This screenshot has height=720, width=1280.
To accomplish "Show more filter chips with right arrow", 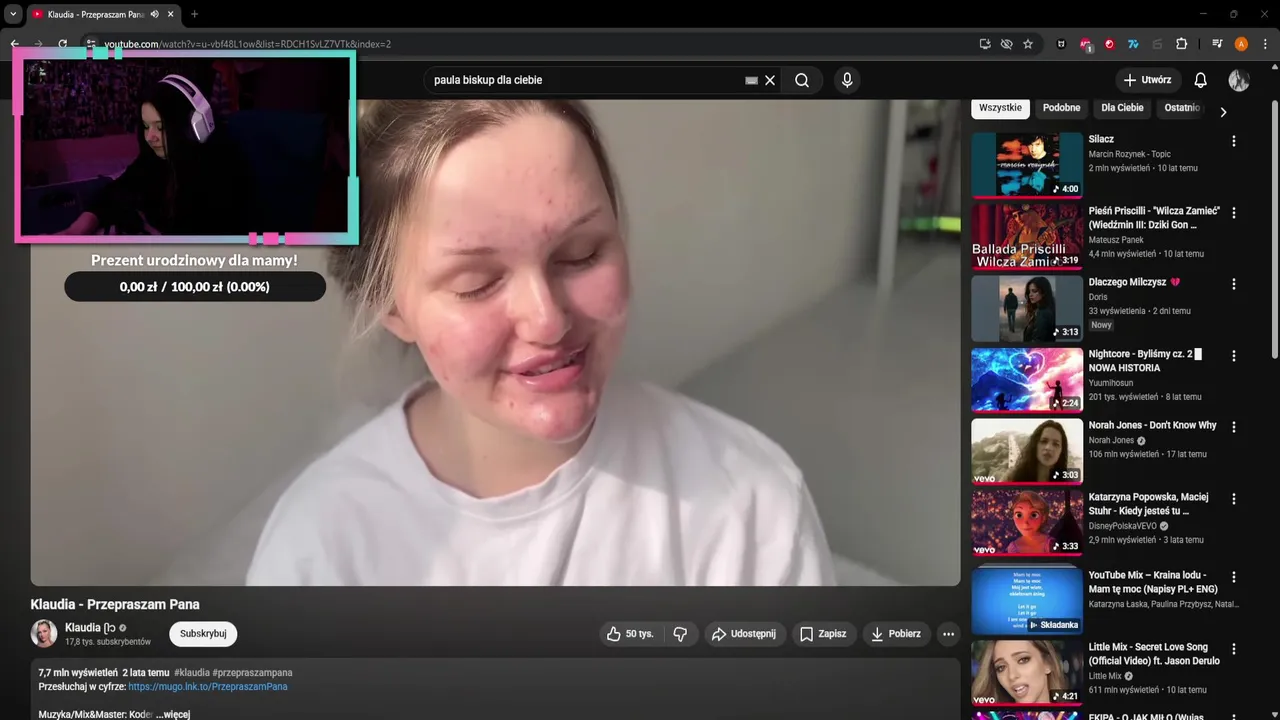I will pyautogui.click(x=1223, y=111).
